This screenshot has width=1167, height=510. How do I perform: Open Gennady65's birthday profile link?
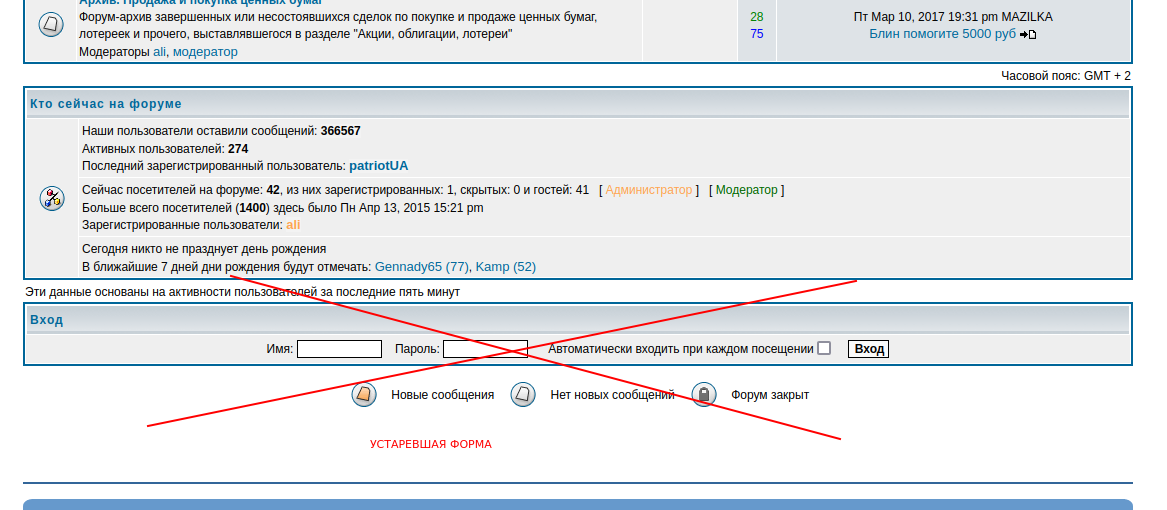421,267
